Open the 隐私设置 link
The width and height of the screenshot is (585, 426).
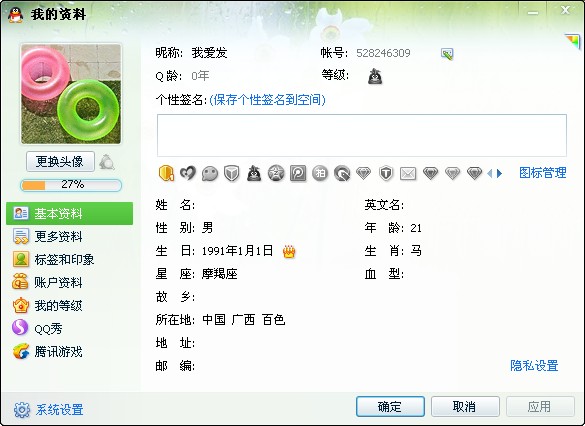click(x=534, y=366)
